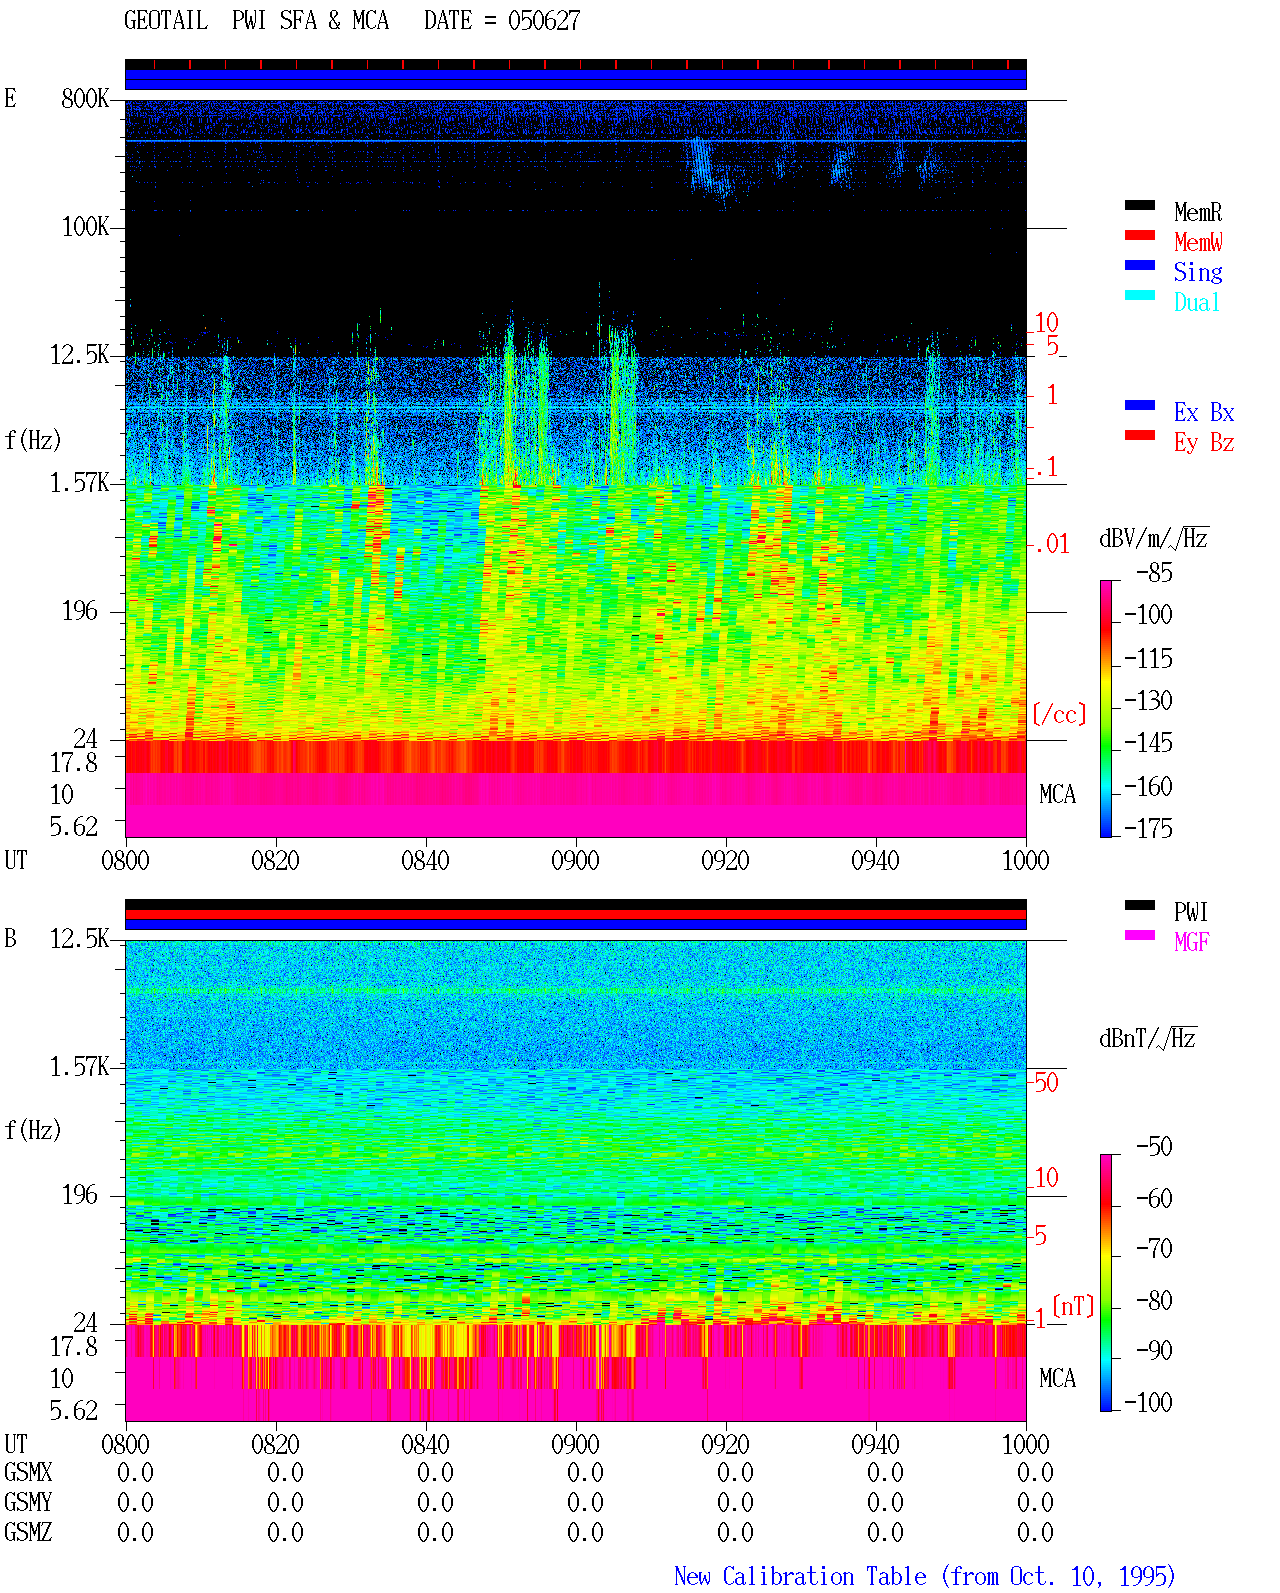The height and width of the screenshot is (1593, 1280).
Task: Click the black MemR legend swatch
Action: click(1140, 205)
